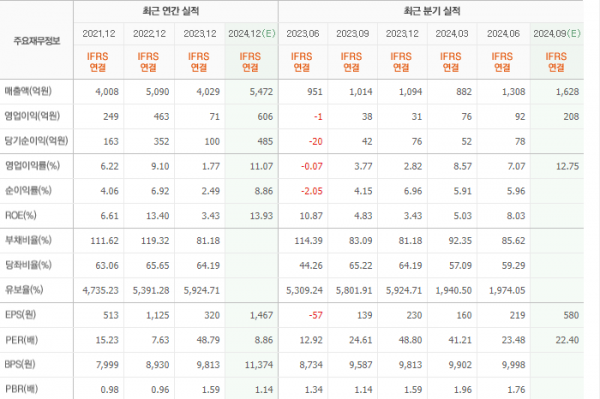The image size is (600, 399).
Task: Click the PER(배) row label
Action: pyautogui.click(x=21, y=340)
